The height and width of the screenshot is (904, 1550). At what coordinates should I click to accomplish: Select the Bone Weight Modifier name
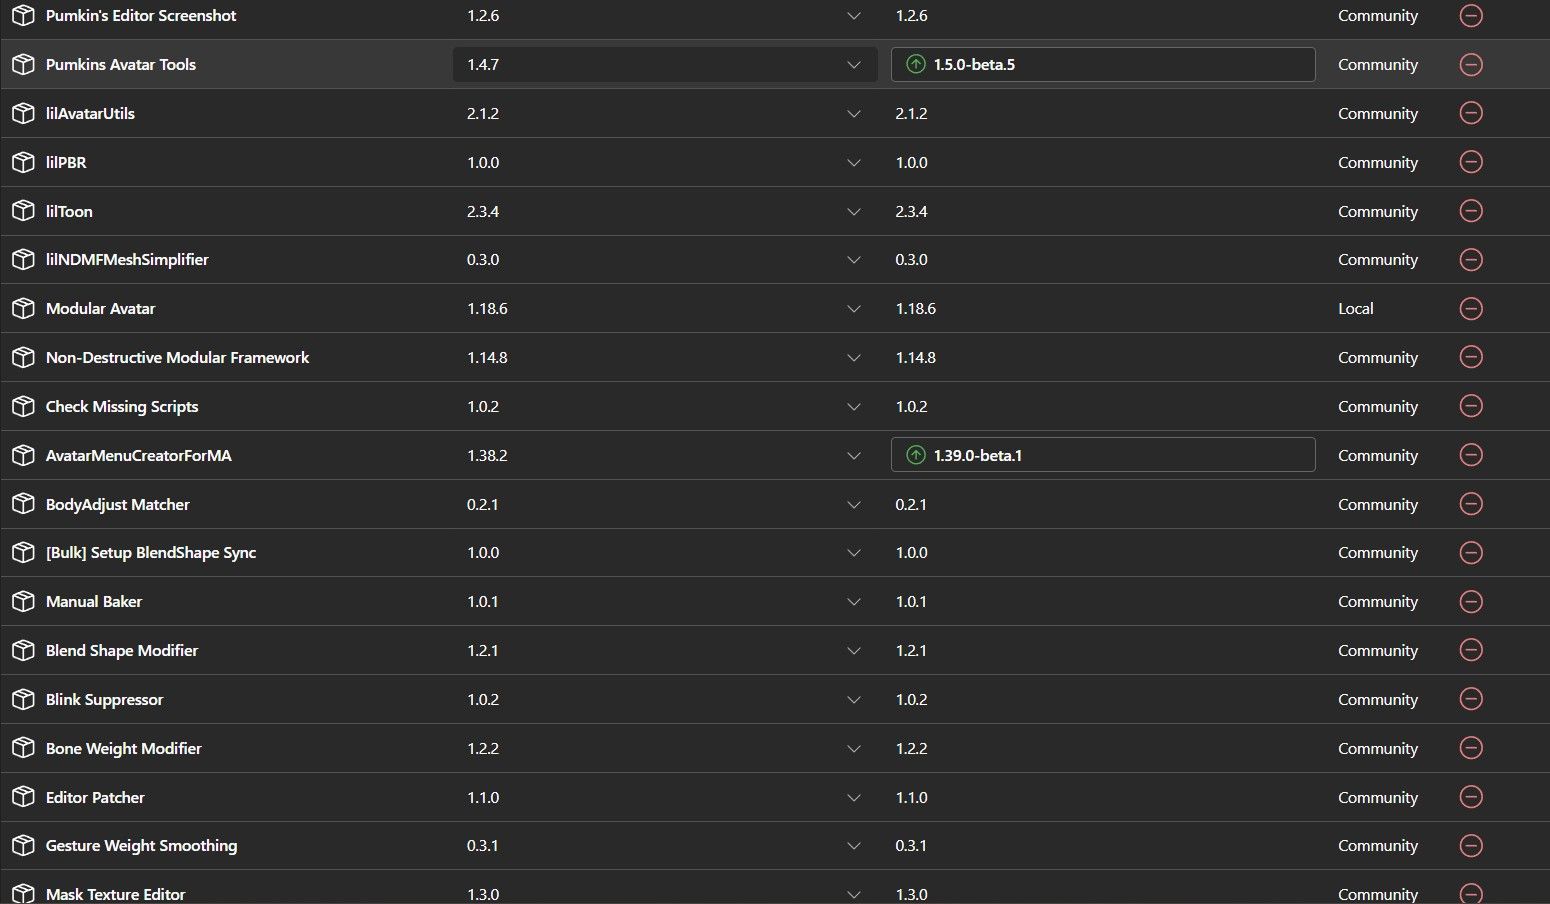coord(124,748)
